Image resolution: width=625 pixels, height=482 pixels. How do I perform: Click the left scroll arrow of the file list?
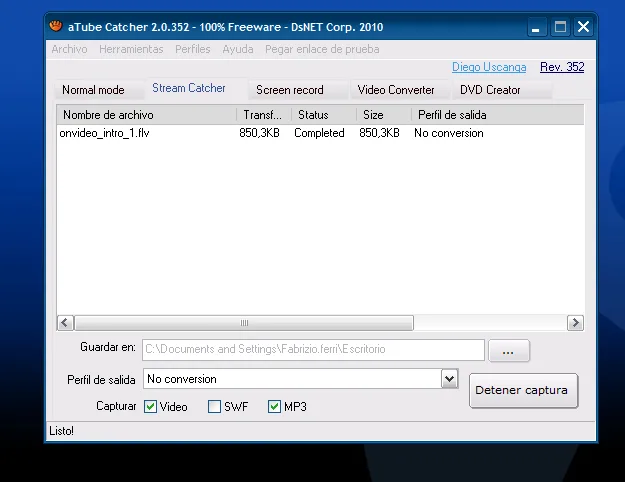pyautogui.click(x=65, y=323)
